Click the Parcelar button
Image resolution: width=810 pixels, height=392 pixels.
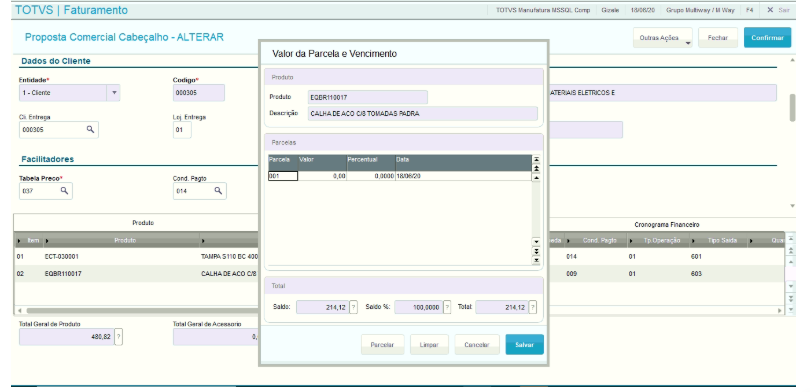[x=382, y=344]
